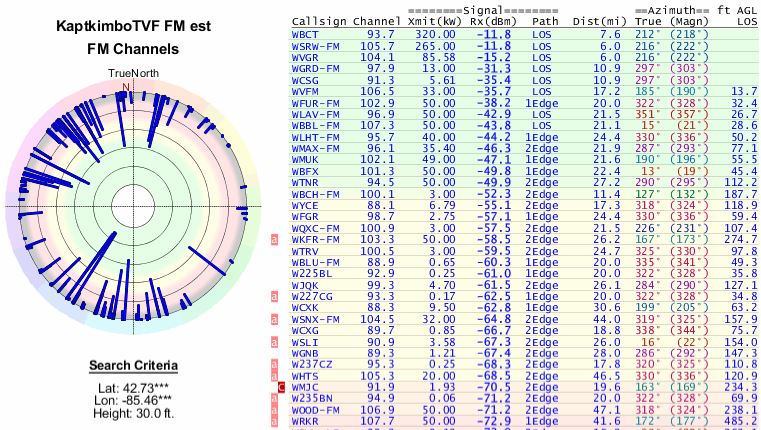This screenshot has width=761, height=430.
Task: Click the 'a' badge beside WOOD-FM
Action: (x=274, y=408)
